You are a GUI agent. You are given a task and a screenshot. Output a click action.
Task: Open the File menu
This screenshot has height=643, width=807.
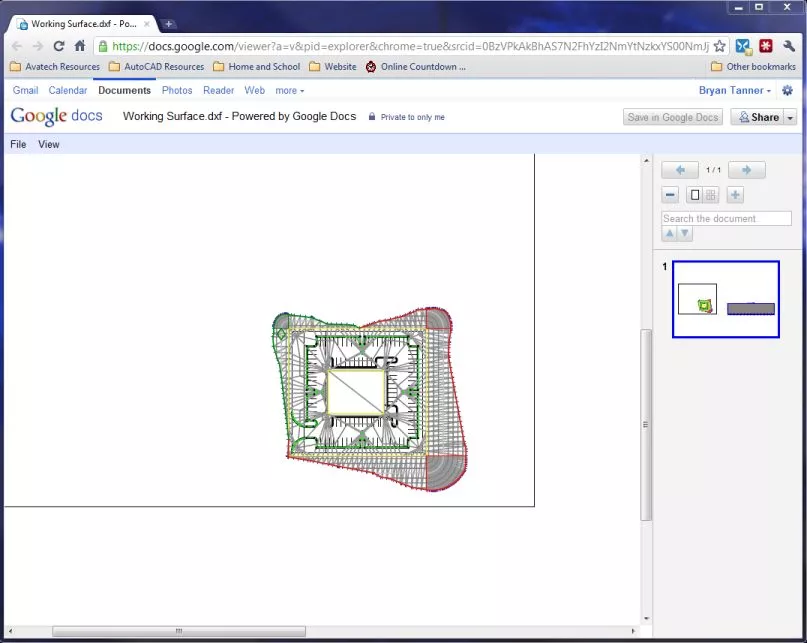pyautogui.click(x=18, y=145)
